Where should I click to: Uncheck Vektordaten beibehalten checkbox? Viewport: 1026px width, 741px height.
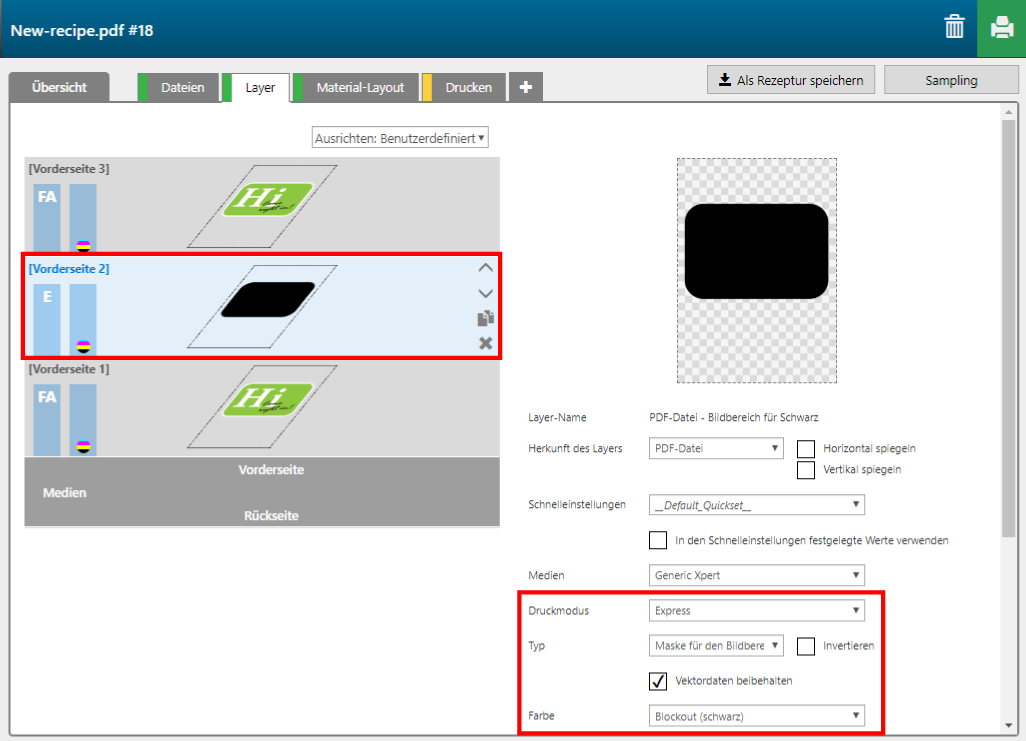pos(658,681)
